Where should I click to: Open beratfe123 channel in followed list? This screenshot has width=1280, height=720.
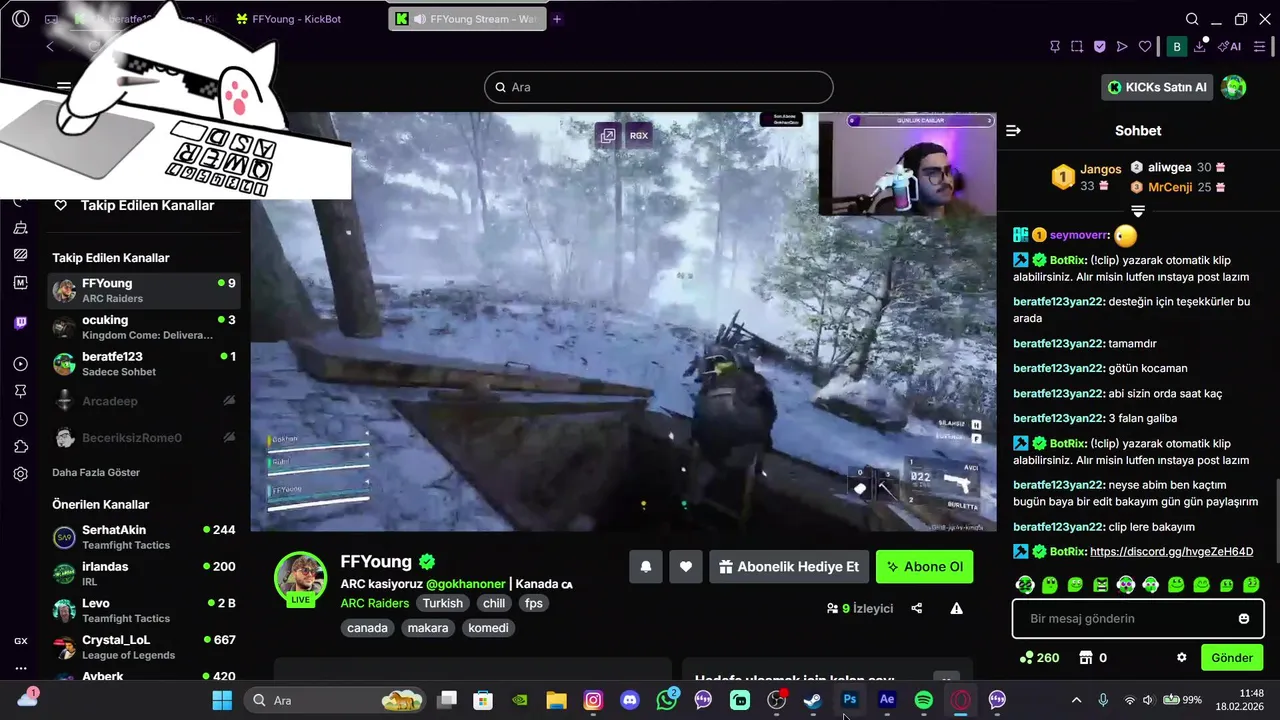coord(144,364)
